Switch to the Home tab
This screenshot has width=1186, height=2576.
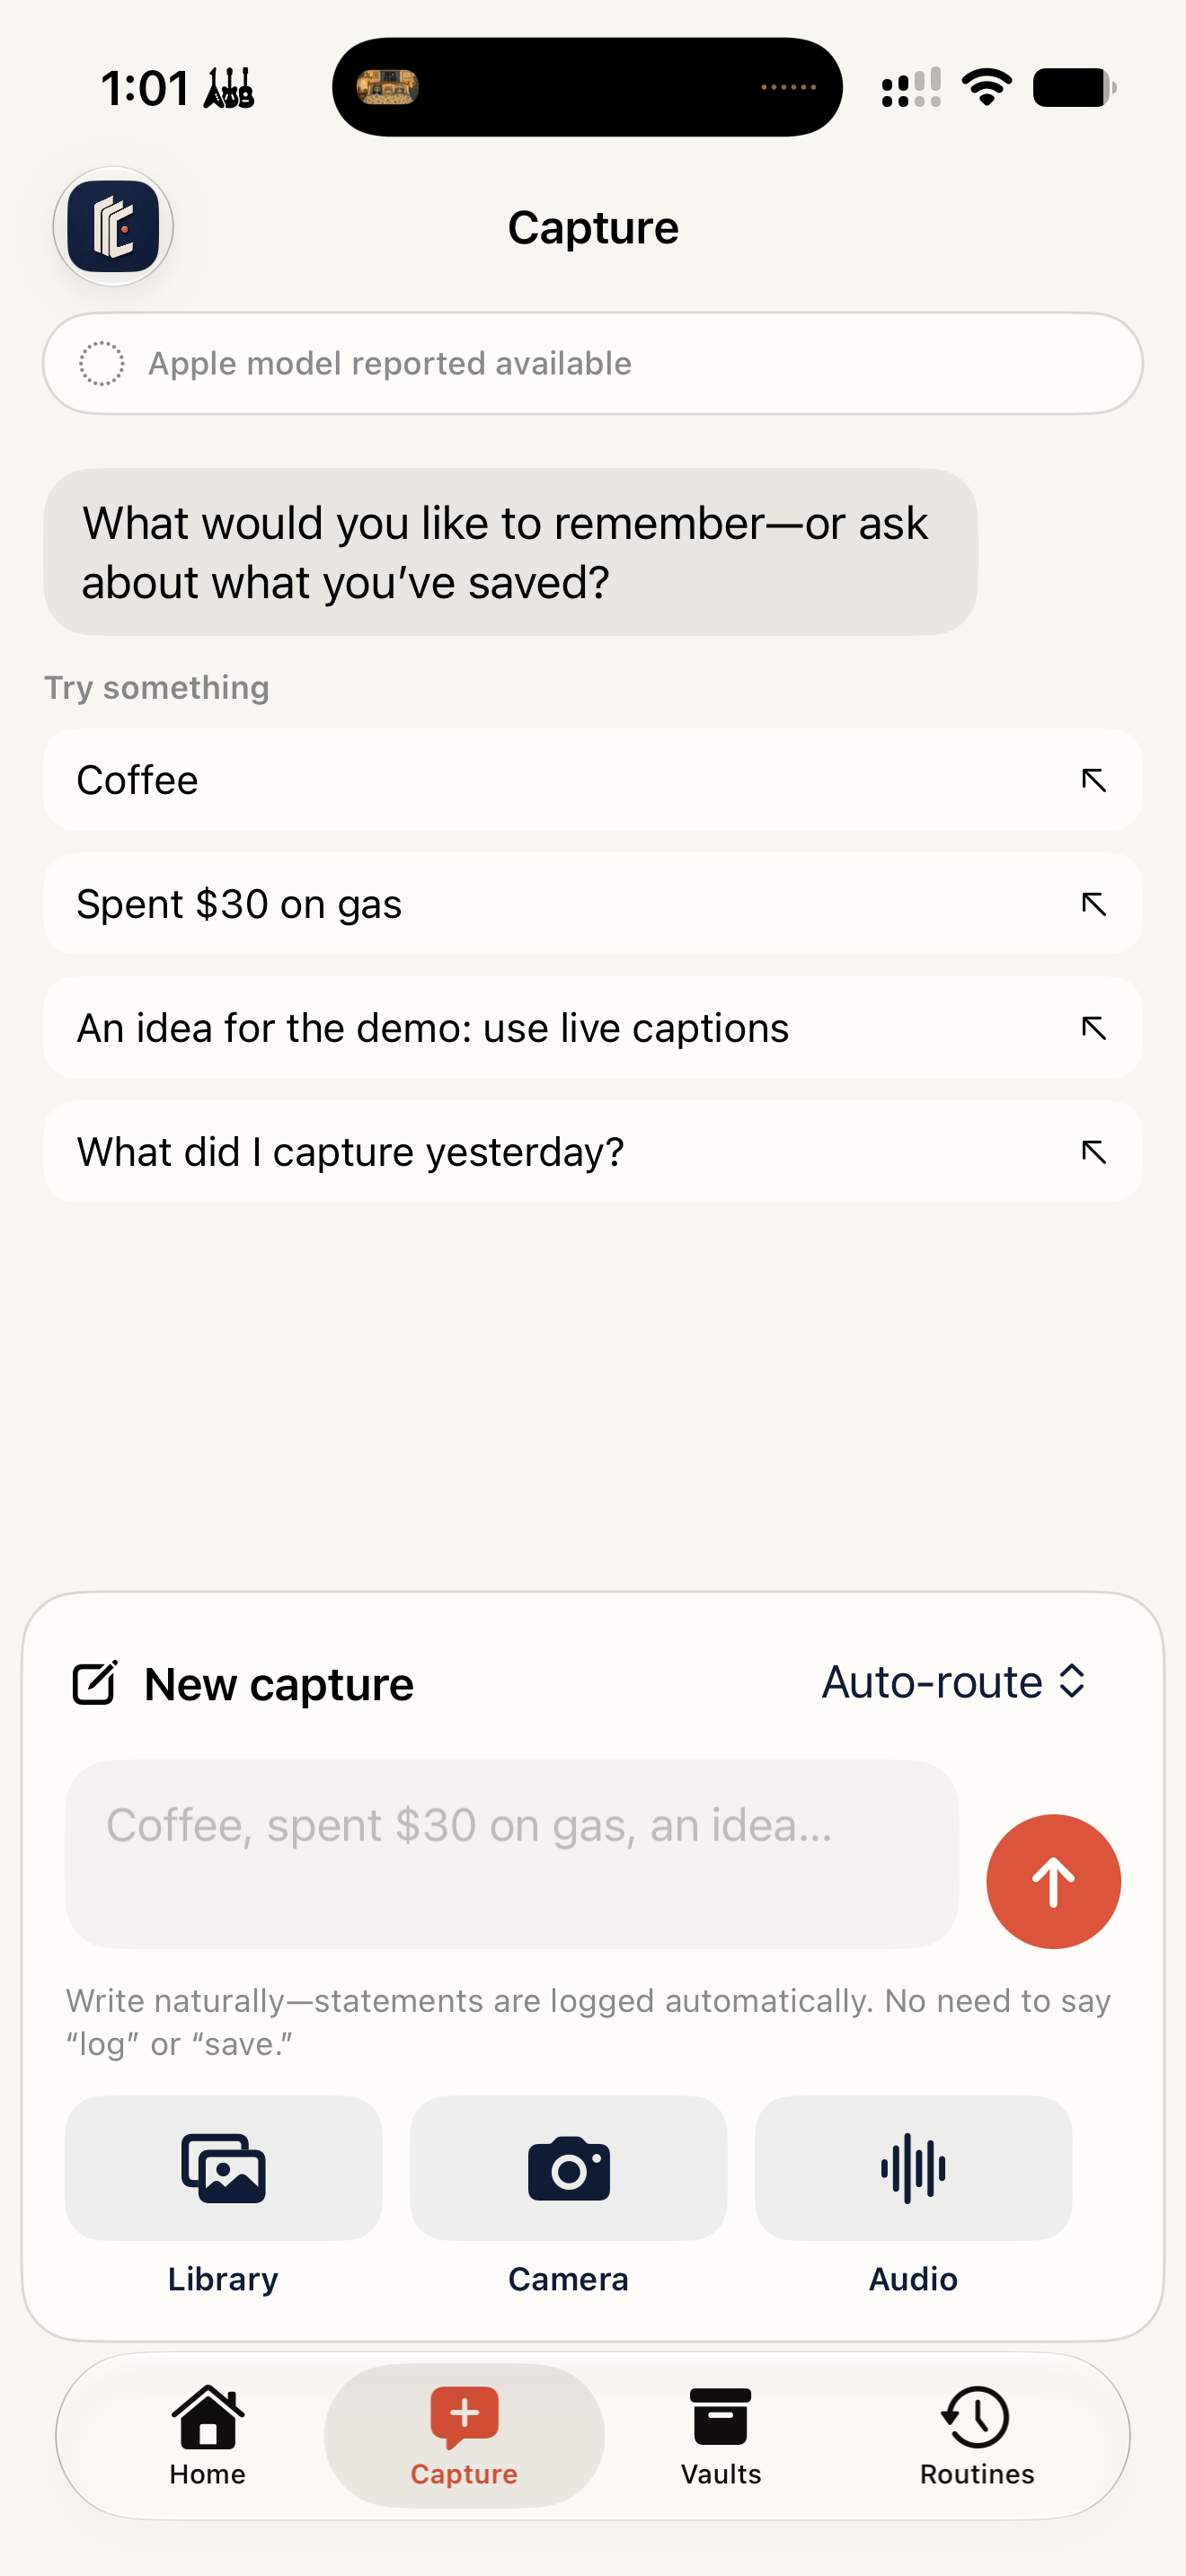pyautogui.click(x=207, y=2435)
